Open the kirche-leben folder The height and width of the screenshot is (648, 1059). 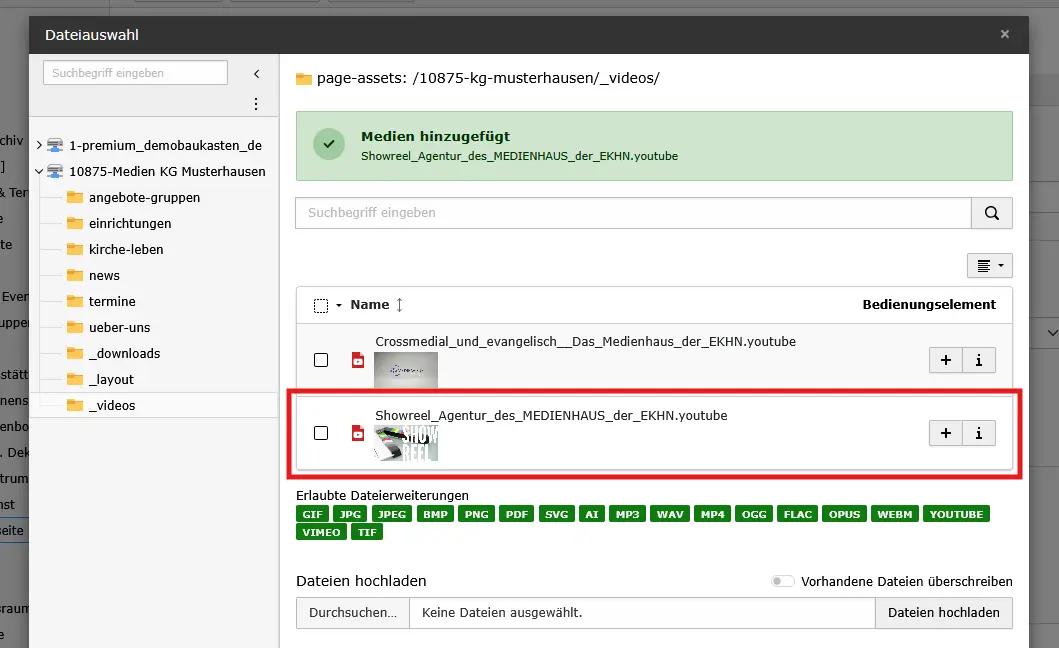[x=125, y=250]
